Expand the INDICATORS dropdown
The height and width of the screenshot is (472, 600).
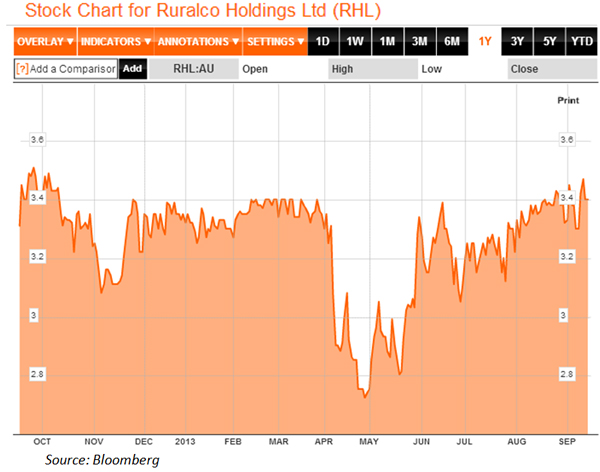(x=115, y=42)
